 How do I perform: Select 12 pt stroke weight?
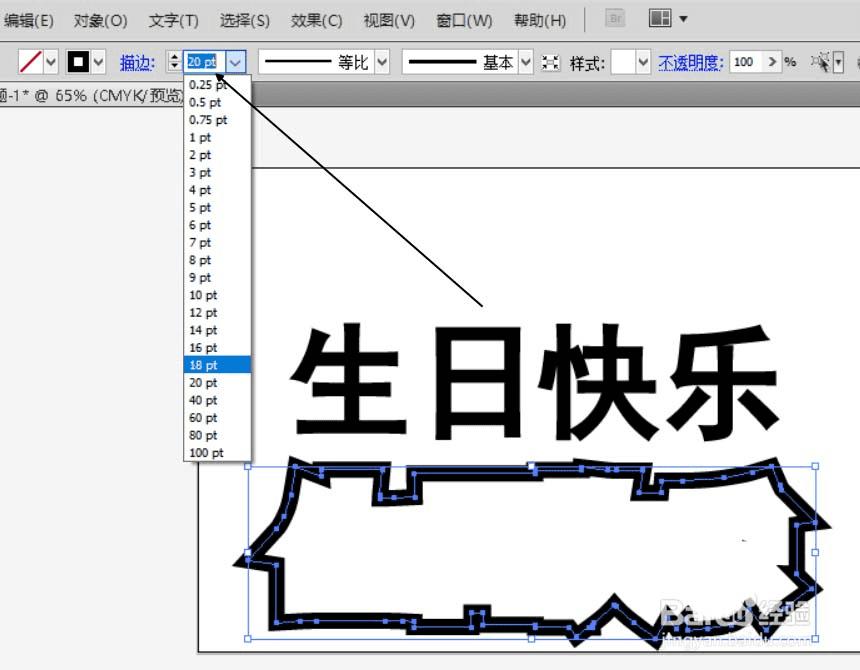217,313
